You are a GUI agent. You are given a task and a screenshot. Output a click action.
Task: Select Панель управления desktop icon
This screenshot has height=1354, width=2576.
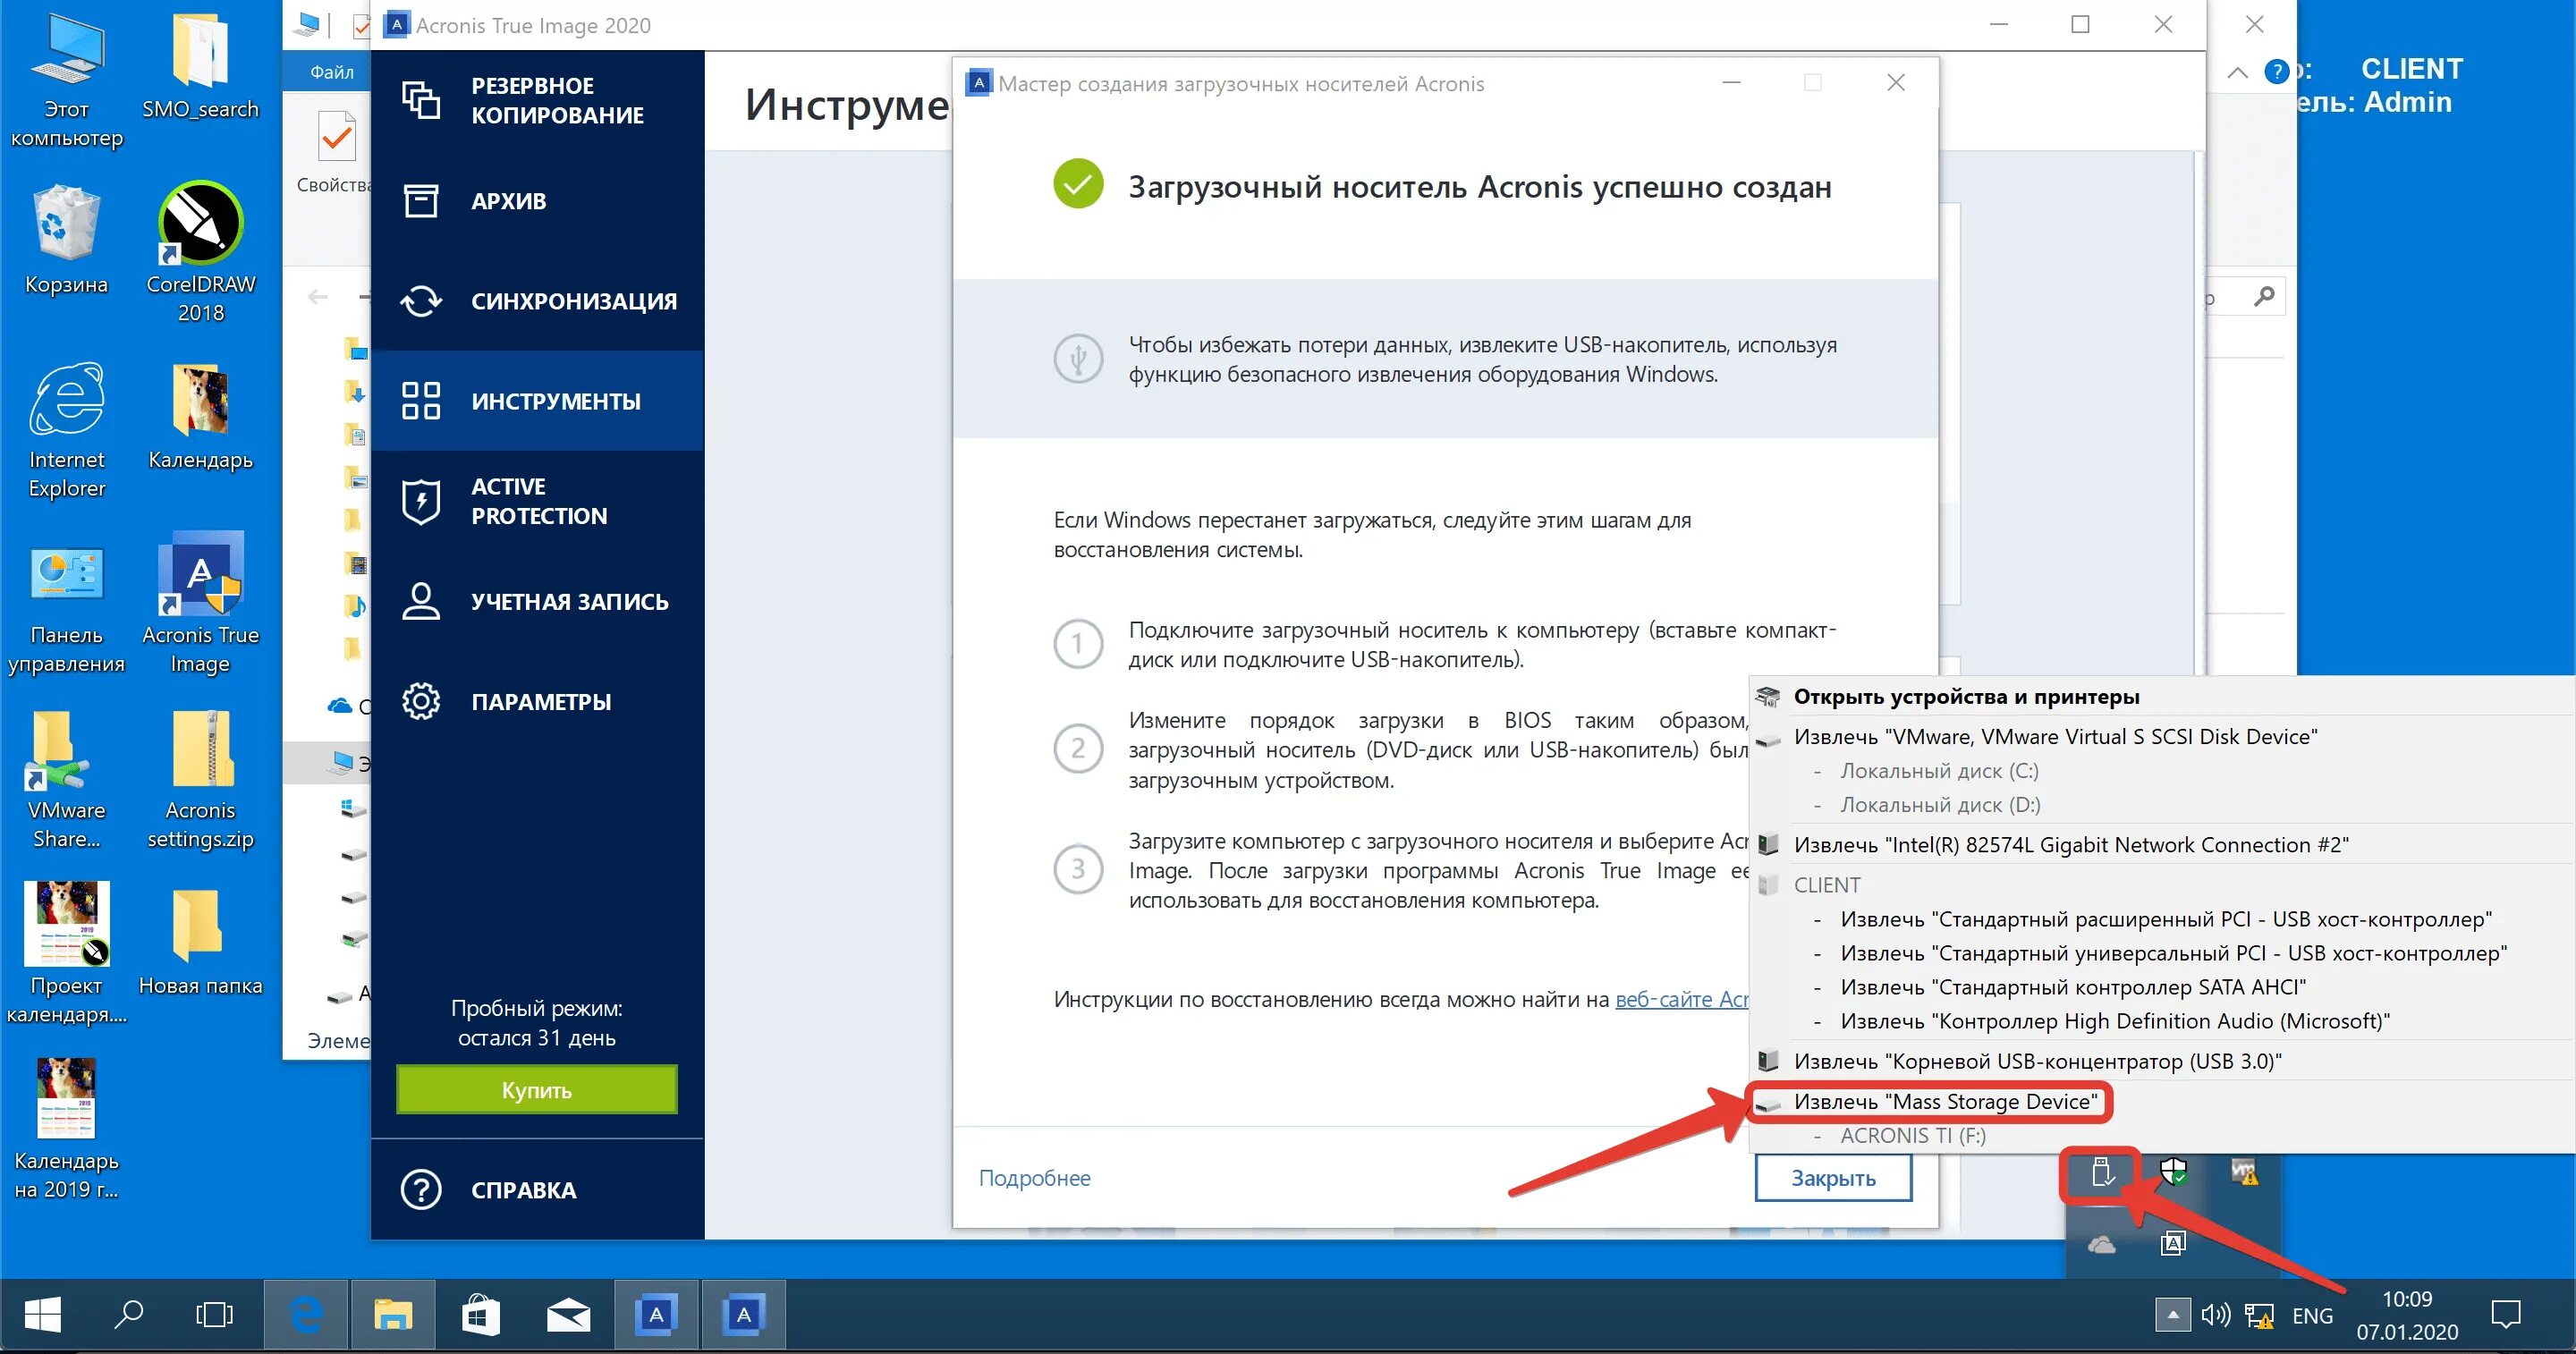[x=66, y=610]
